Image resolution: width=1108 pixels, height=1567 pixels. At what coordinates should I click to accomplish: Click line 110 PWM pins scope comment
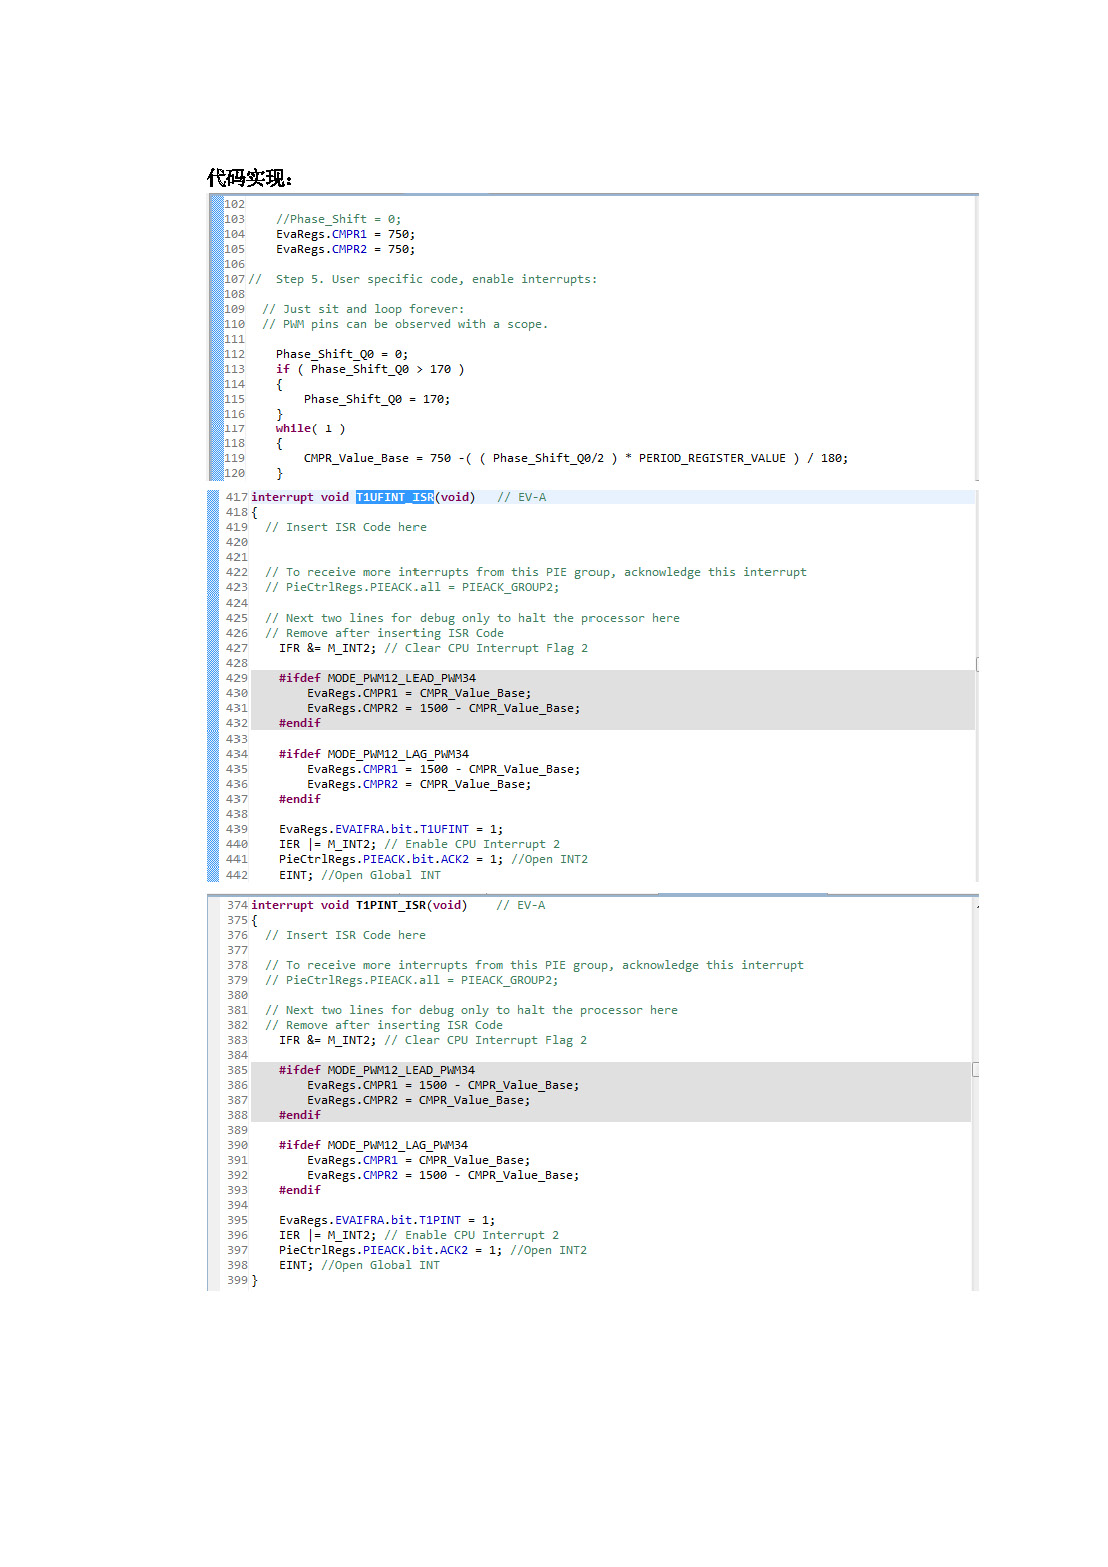click(x=405, y=324)
